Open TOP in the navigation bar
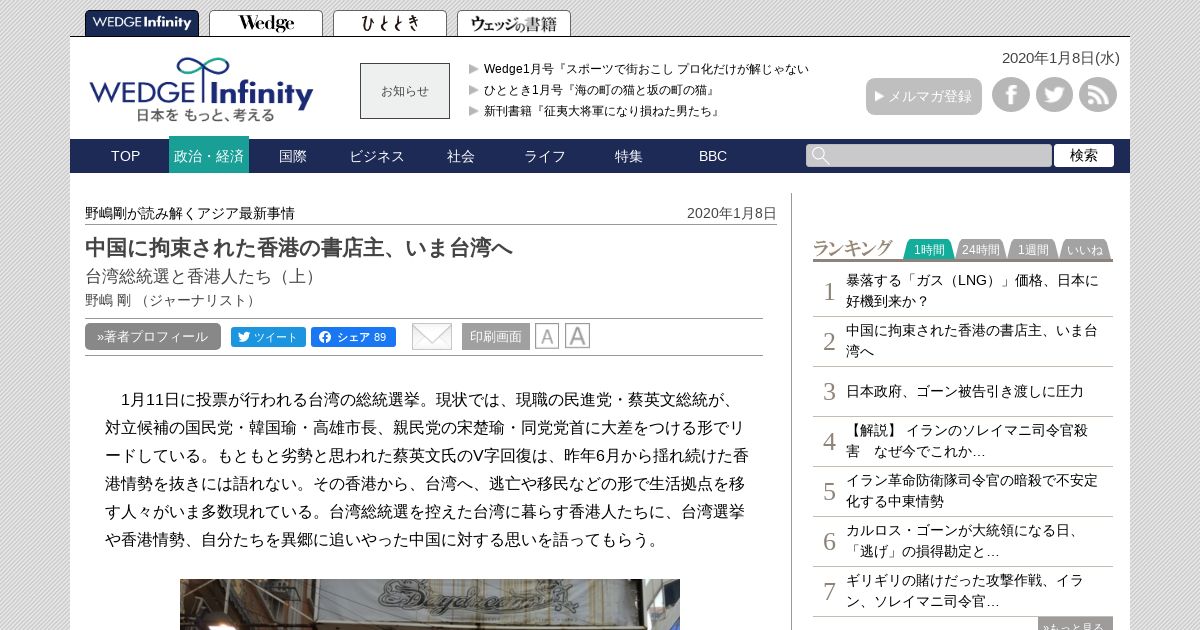 click(126, 156)
